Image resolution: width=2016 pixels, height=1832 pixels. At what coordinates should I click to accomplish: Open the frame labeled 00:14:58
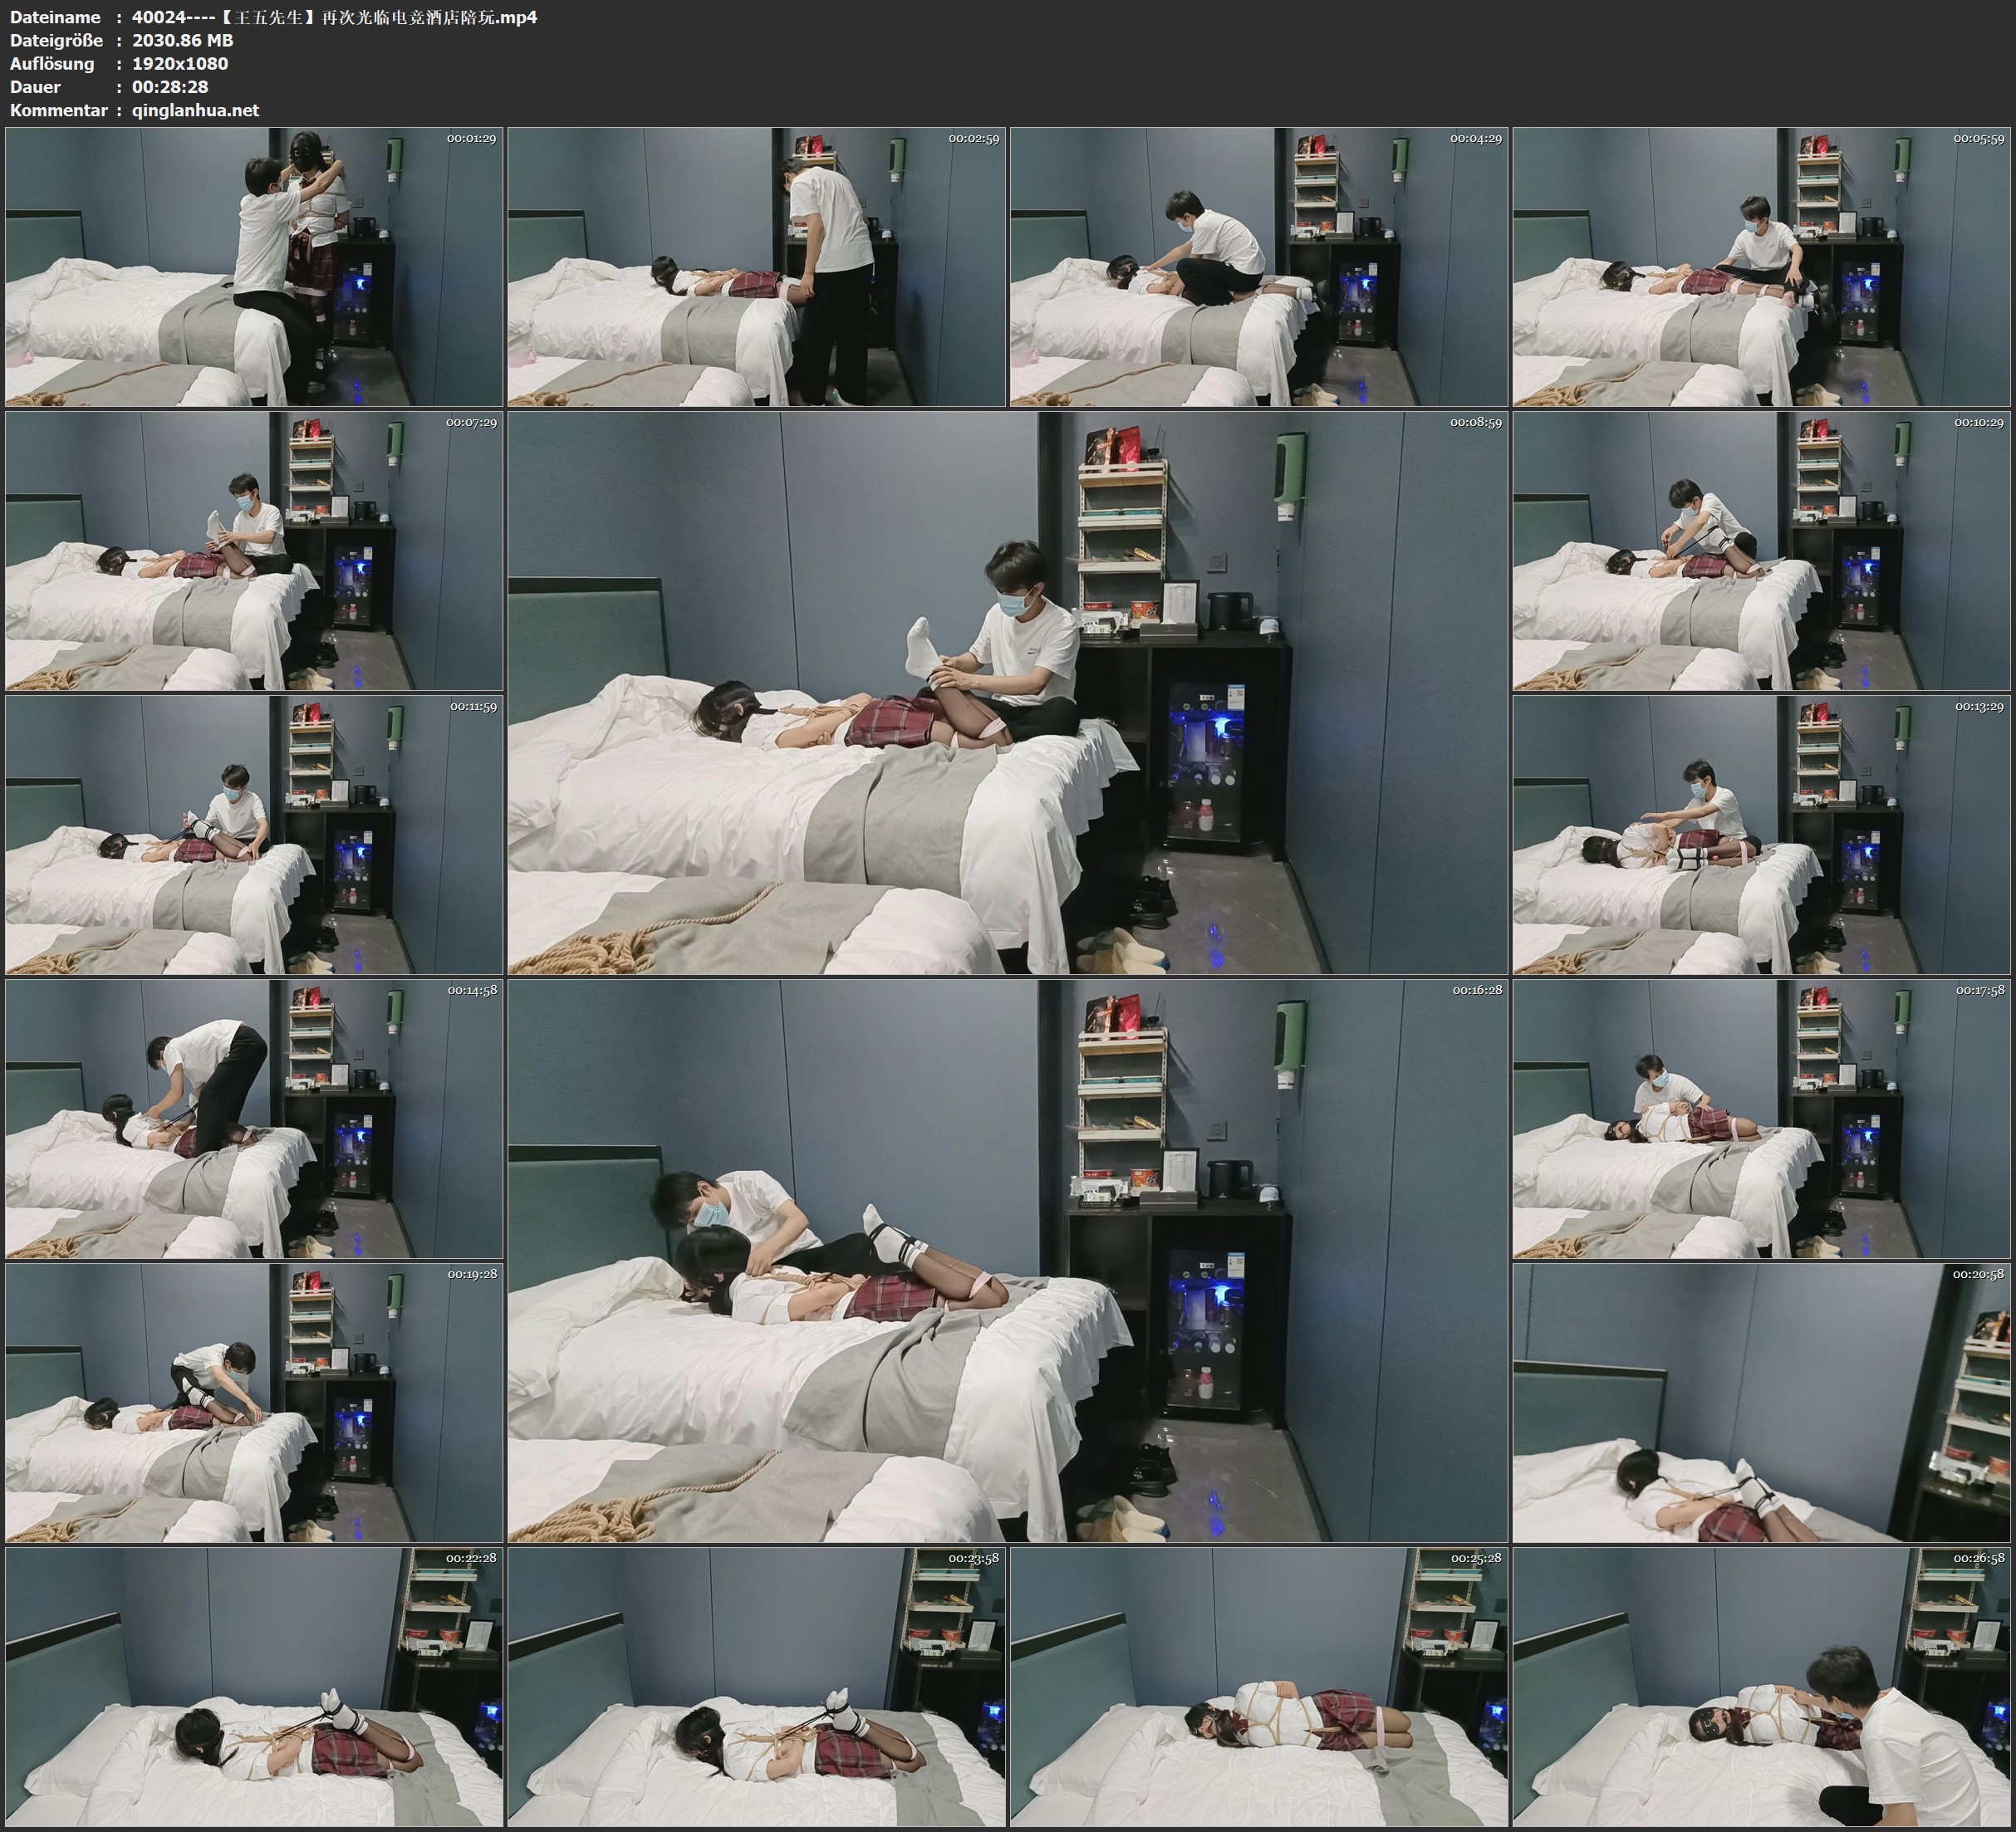pos(254,1118)
